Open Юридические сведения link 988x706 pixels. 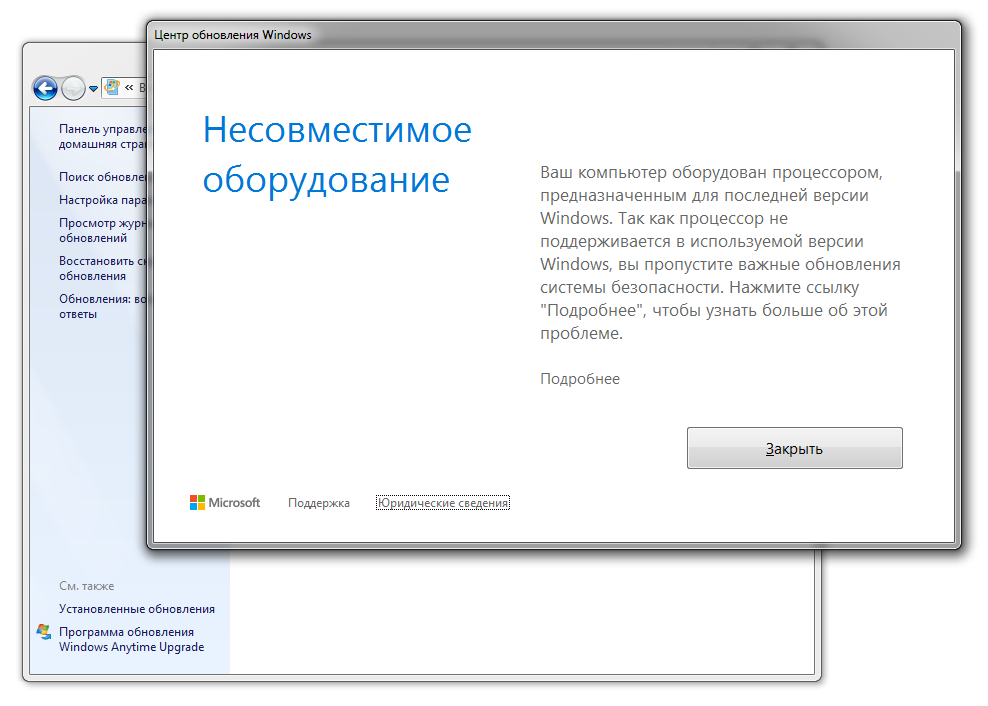tap(442, 502)
